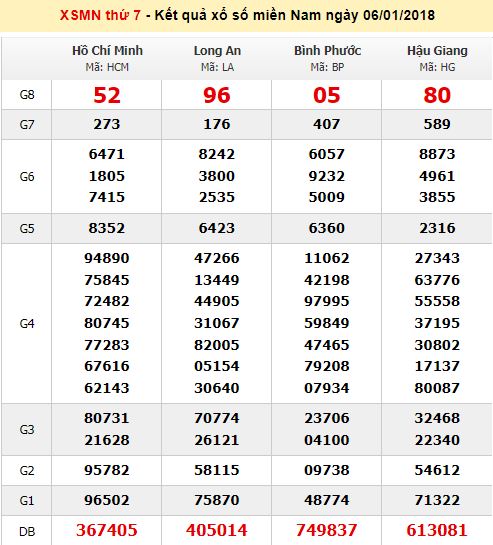Click the DB special prize label
This screenshot has width=493, height=545.
click(x=27, y=531)
